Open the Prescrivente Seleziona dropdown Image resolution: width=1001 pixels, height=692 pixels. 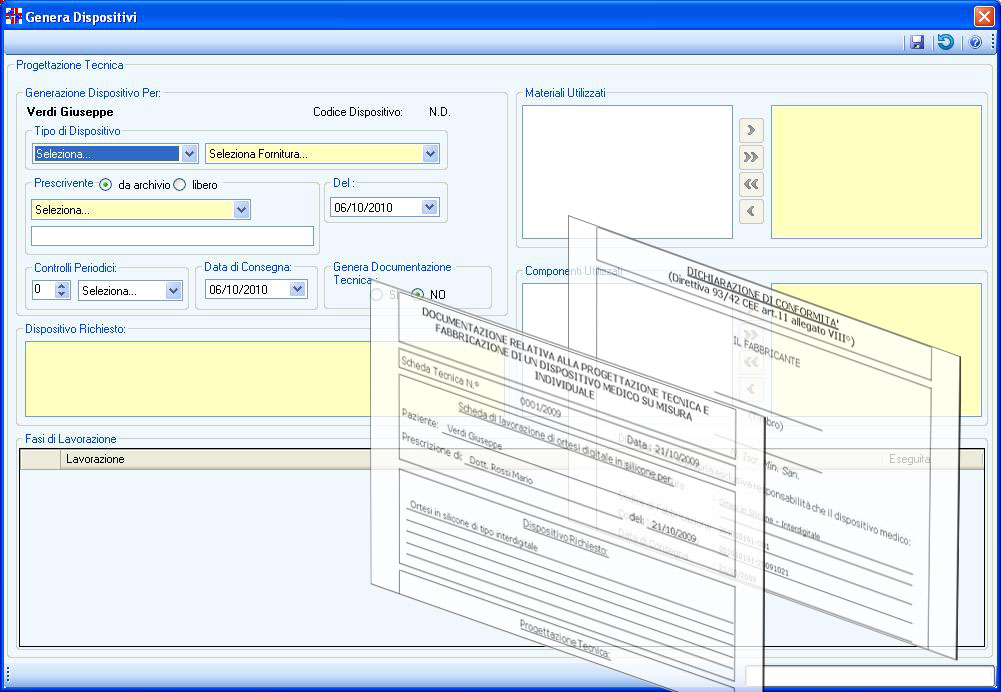coord(241,210)
